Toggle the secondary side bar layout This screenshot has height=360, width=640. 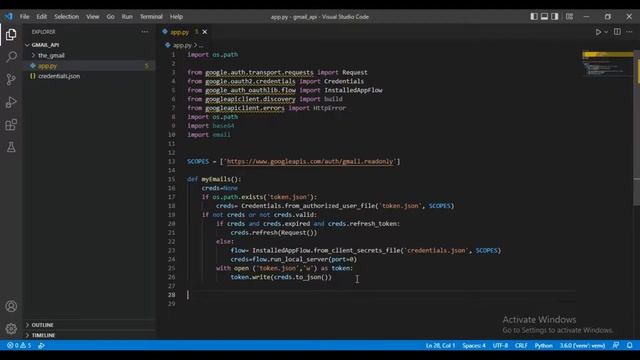click(x=555, y=16)
